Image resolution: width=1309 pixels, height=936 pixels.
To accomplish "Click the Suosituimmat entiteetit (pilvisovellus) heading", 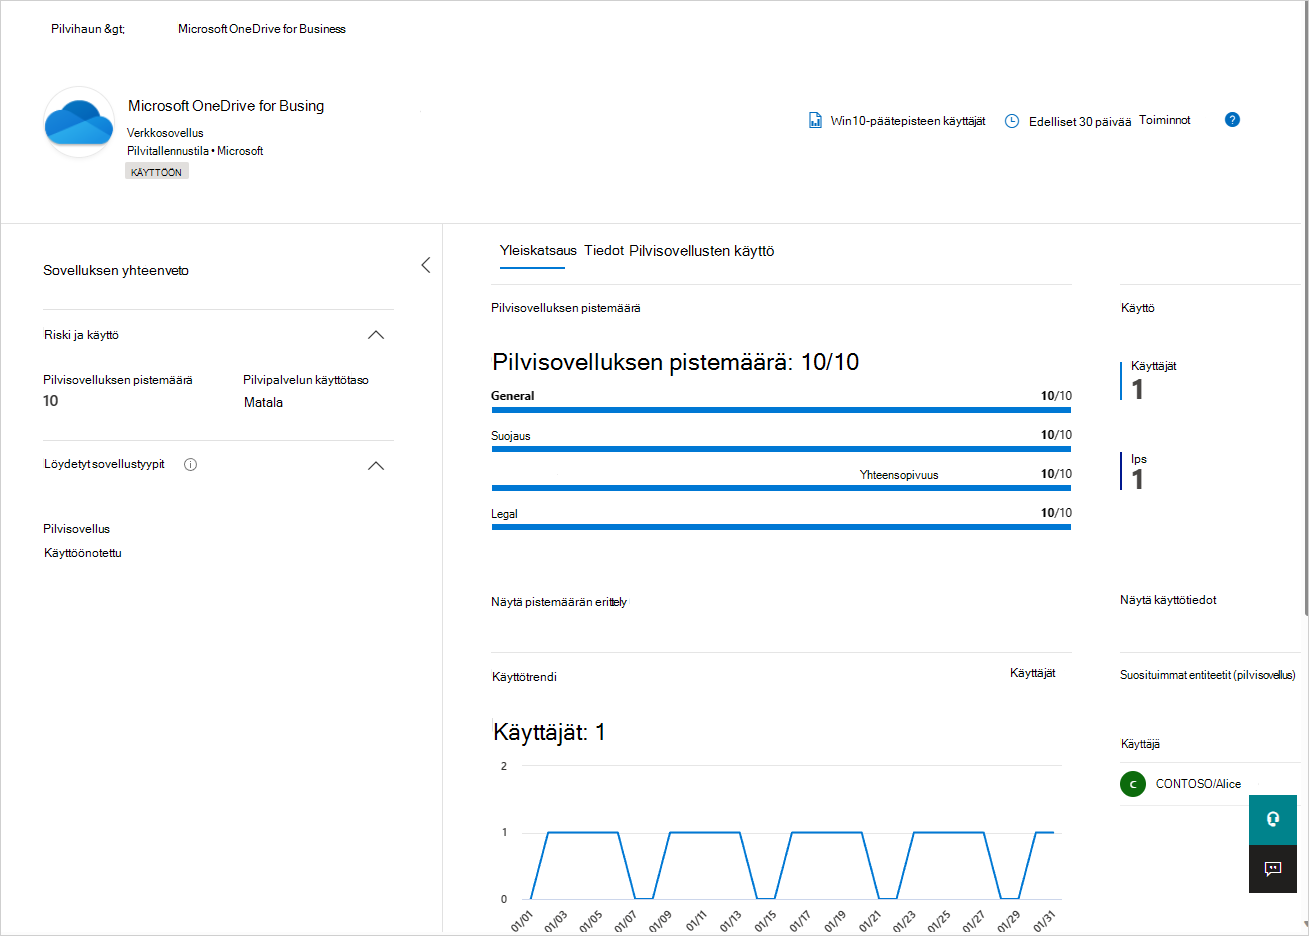I will pos(1208,675).
